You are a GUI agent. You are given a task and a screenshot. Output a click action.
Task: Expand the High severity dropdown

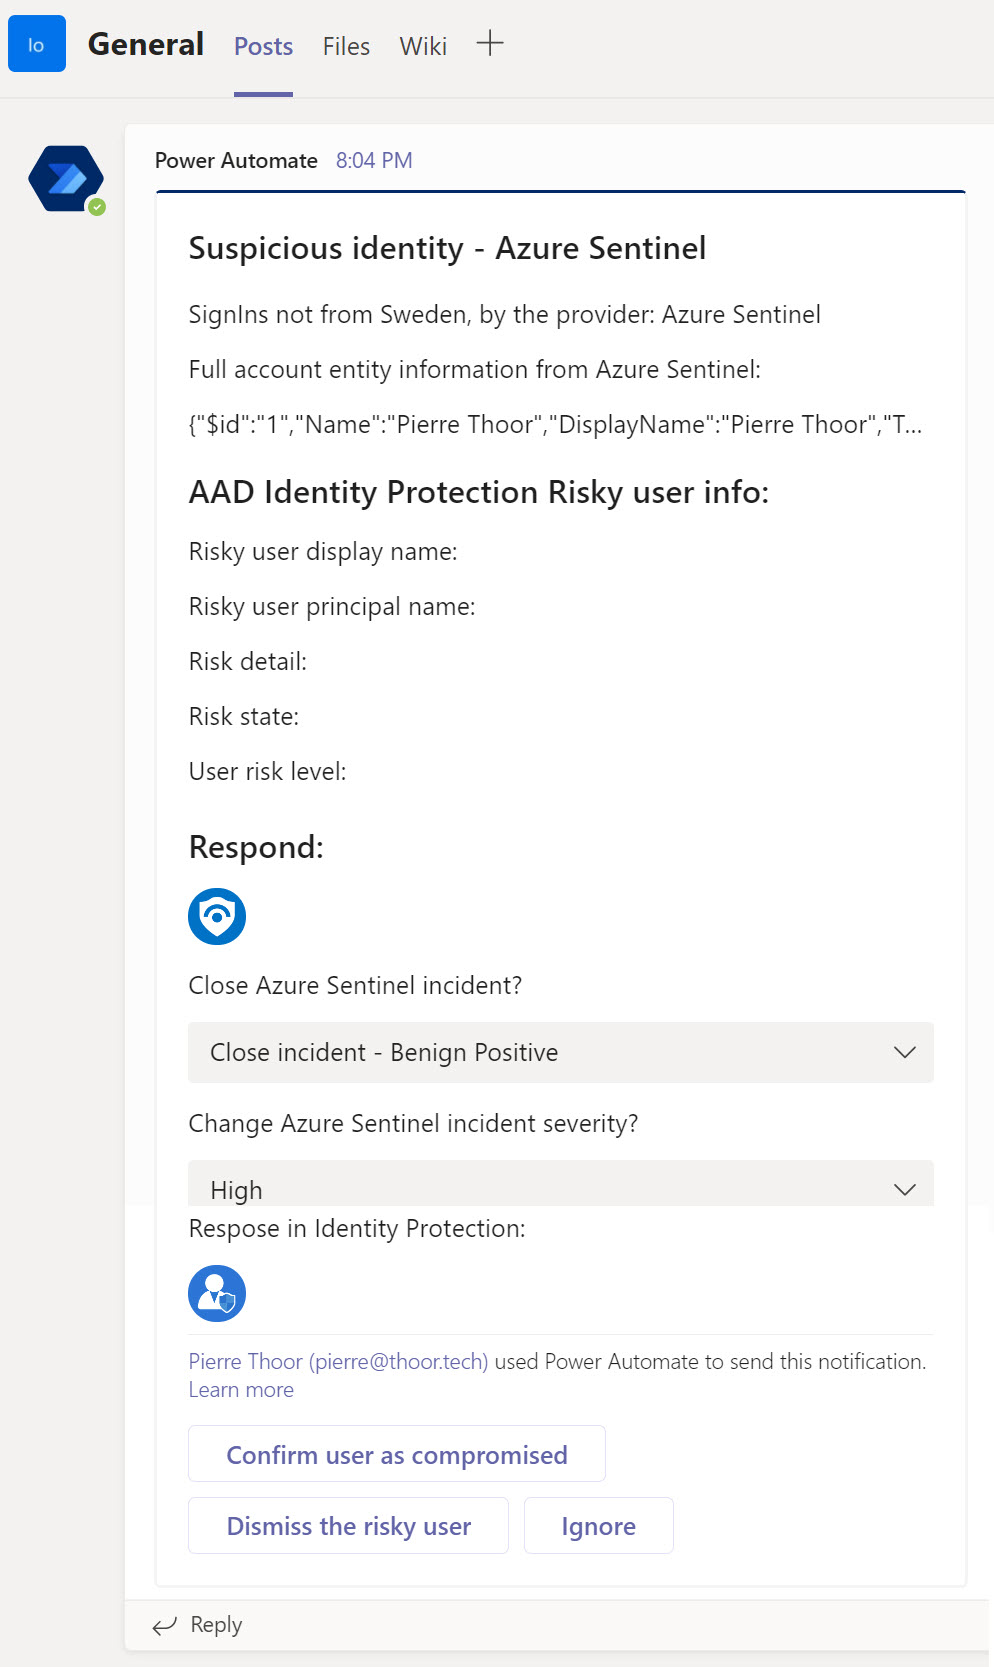(x=561, y=1183)
